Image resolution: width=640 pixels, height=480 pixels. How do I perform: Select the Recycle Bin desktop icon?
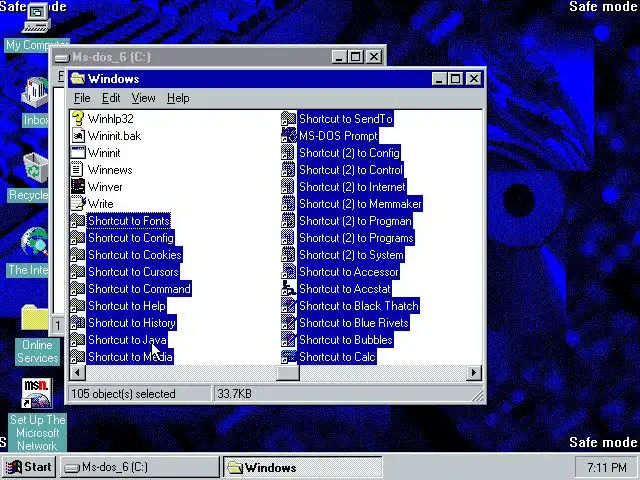(x=35, y=167)
